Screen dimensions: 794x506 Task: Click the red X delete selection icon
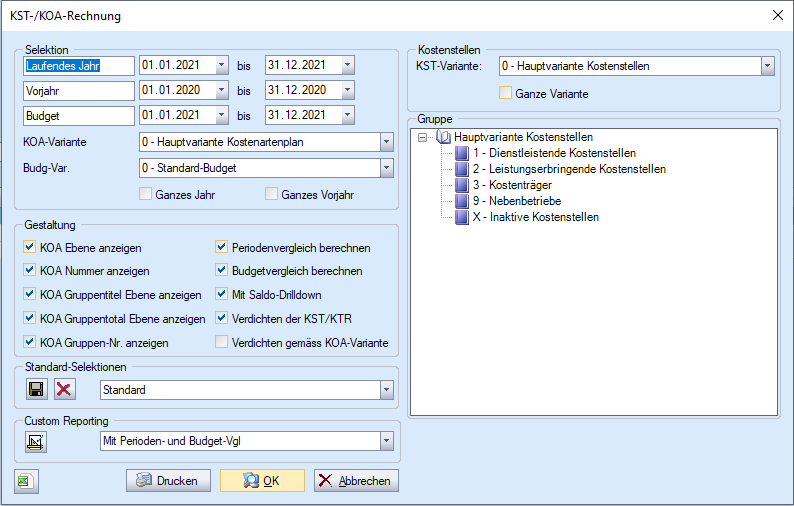pos(64,388)
